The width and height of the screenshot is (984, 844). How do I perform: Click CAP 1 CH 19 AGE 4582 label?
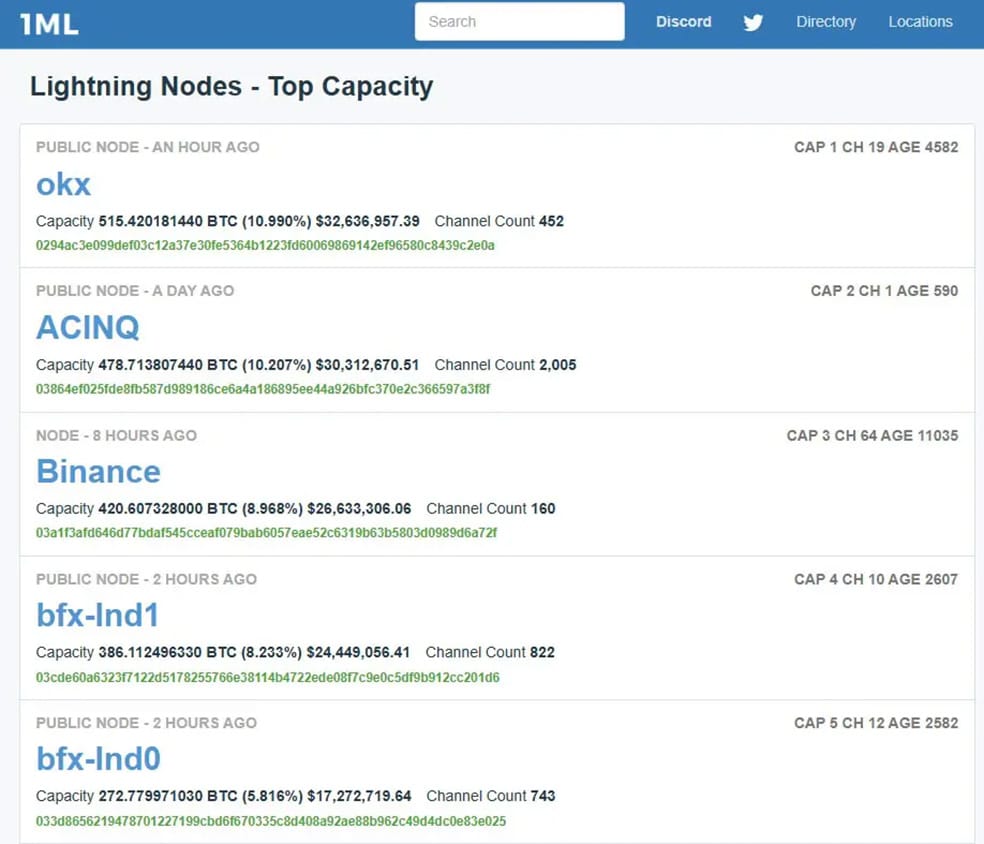pos(876,147)
